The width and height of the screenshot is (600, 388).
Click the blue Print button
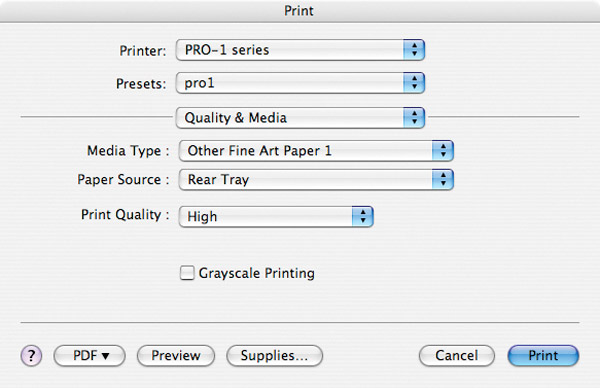tap(543, 356)
